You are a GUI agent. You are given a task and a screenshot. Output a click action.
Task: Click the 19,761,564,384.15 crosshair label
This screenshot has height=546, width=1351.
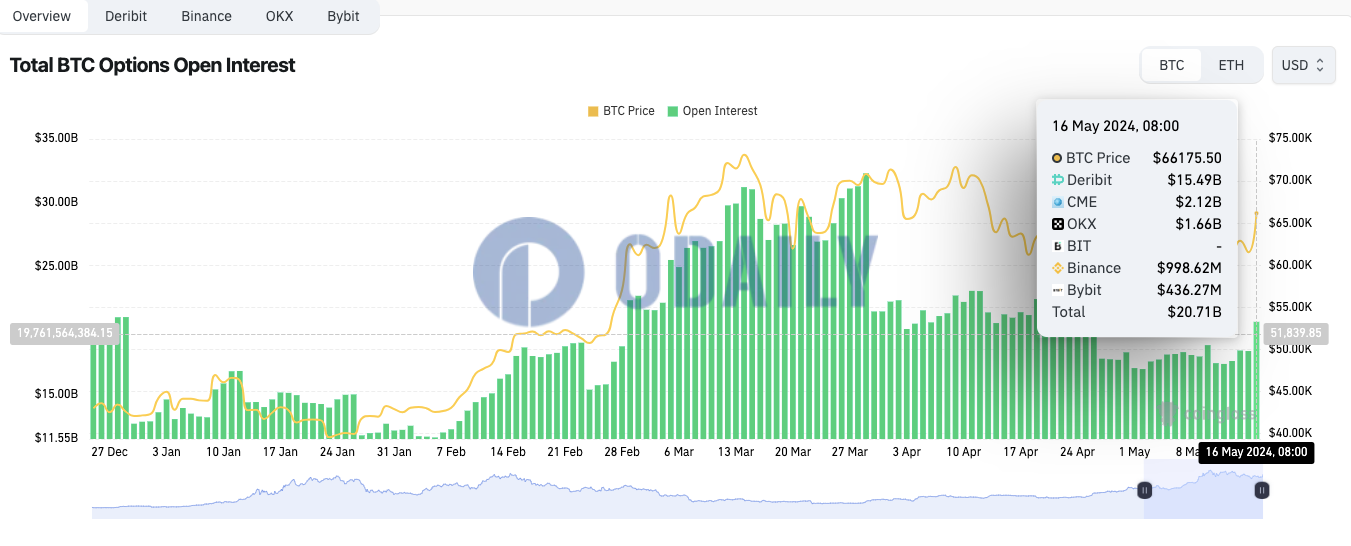point(65,333)
